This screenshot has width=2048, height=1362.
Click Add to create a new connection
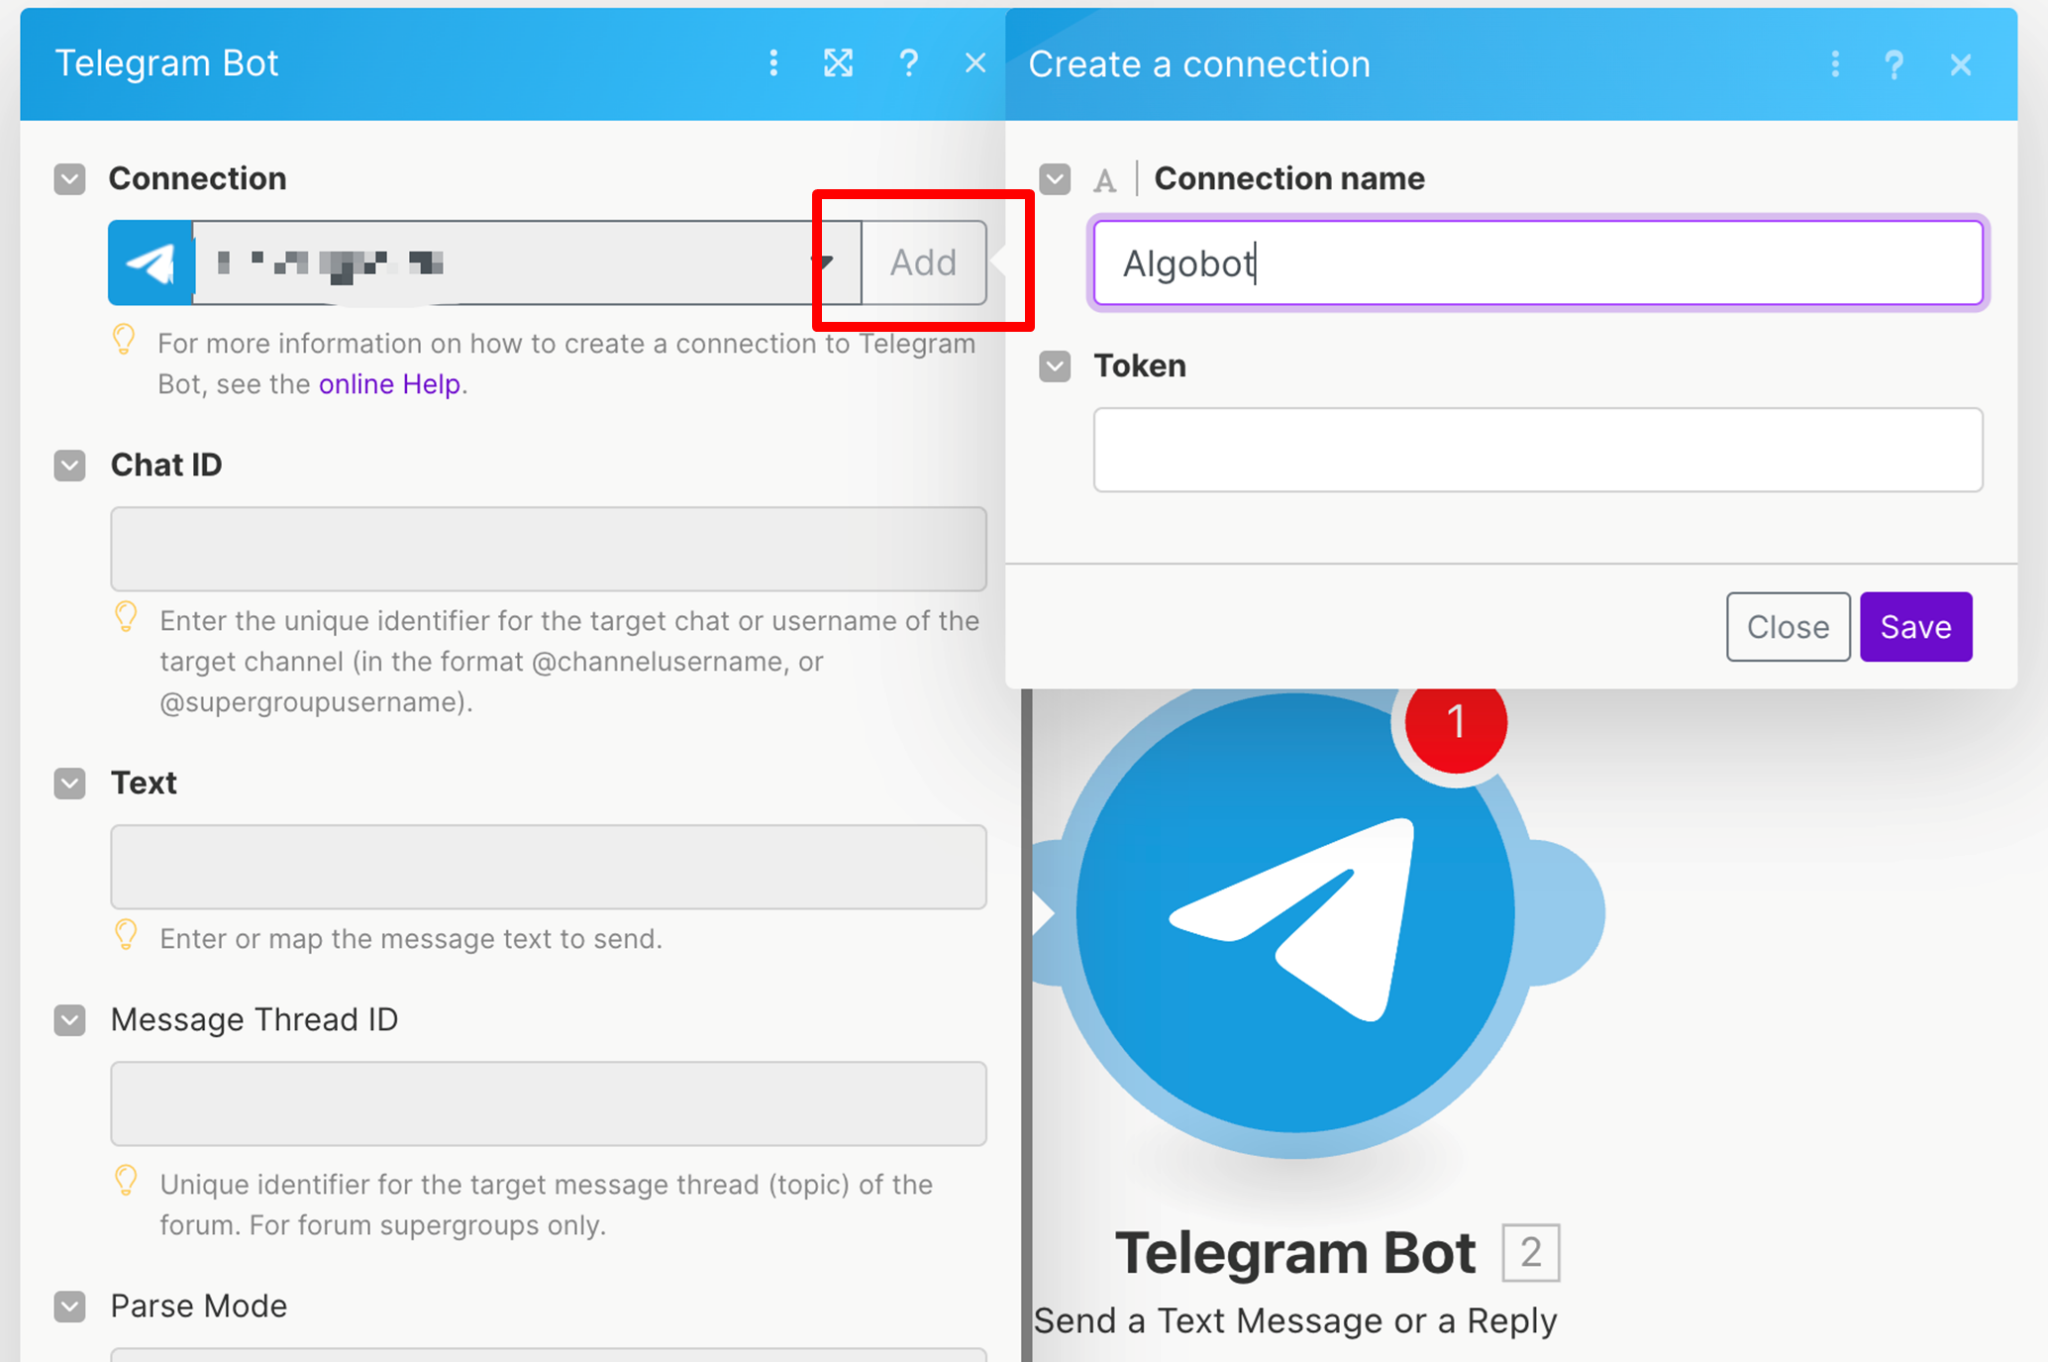point(923,262)
